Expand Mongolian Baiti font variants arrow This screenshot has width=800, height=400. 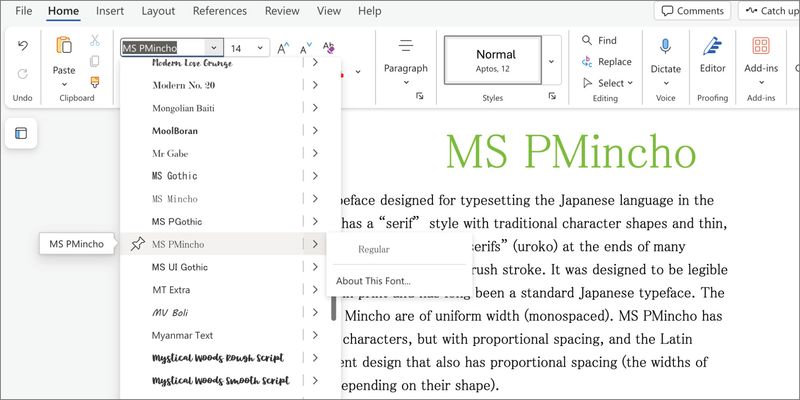pyautogui.click(x=315, y=108)
